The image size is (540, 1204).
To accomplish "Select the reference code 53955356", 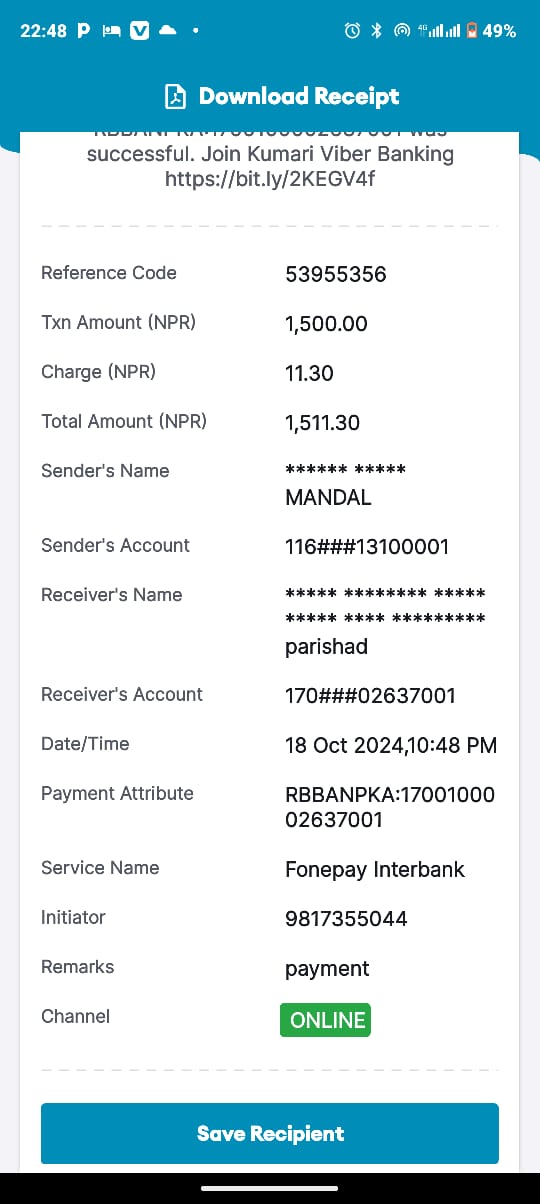I will point(336,274).
